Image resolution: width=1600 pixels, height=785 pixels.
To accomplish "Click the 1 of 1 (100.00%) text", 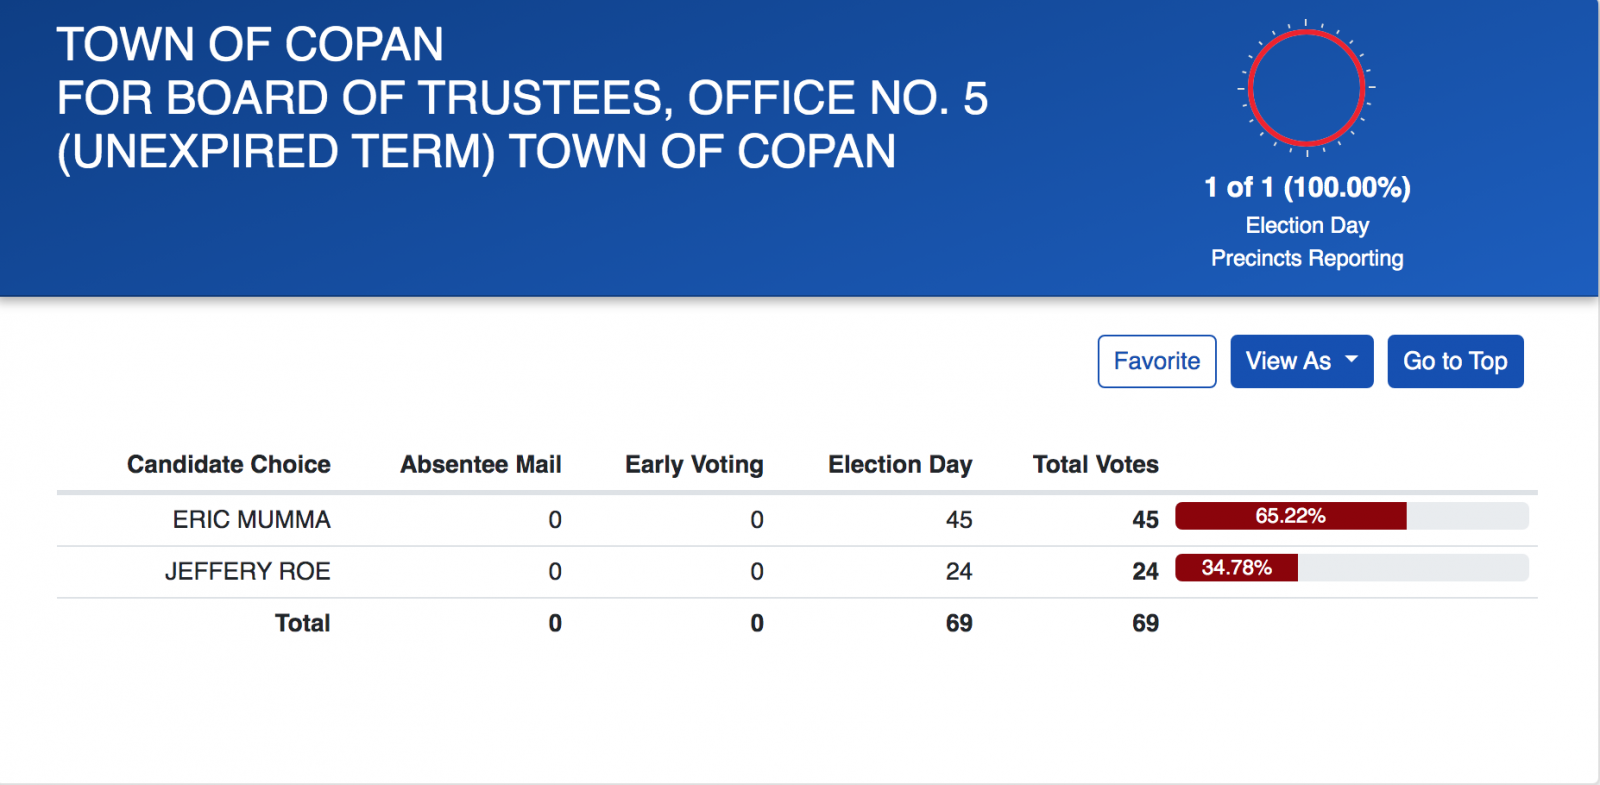I will tap(1307, 187).
